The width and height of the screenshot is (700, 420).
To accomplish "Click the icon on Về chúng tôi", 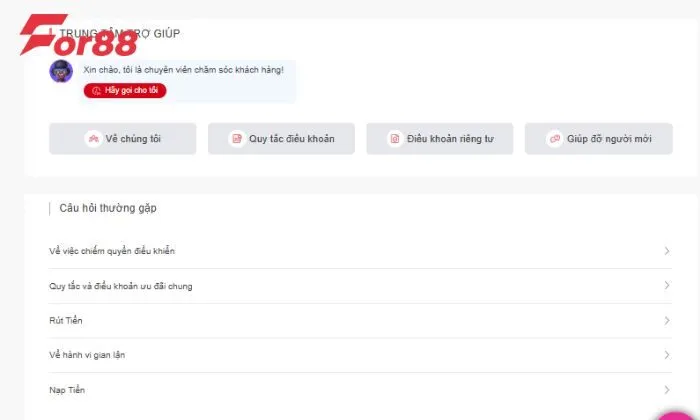I will pos(93,139).
